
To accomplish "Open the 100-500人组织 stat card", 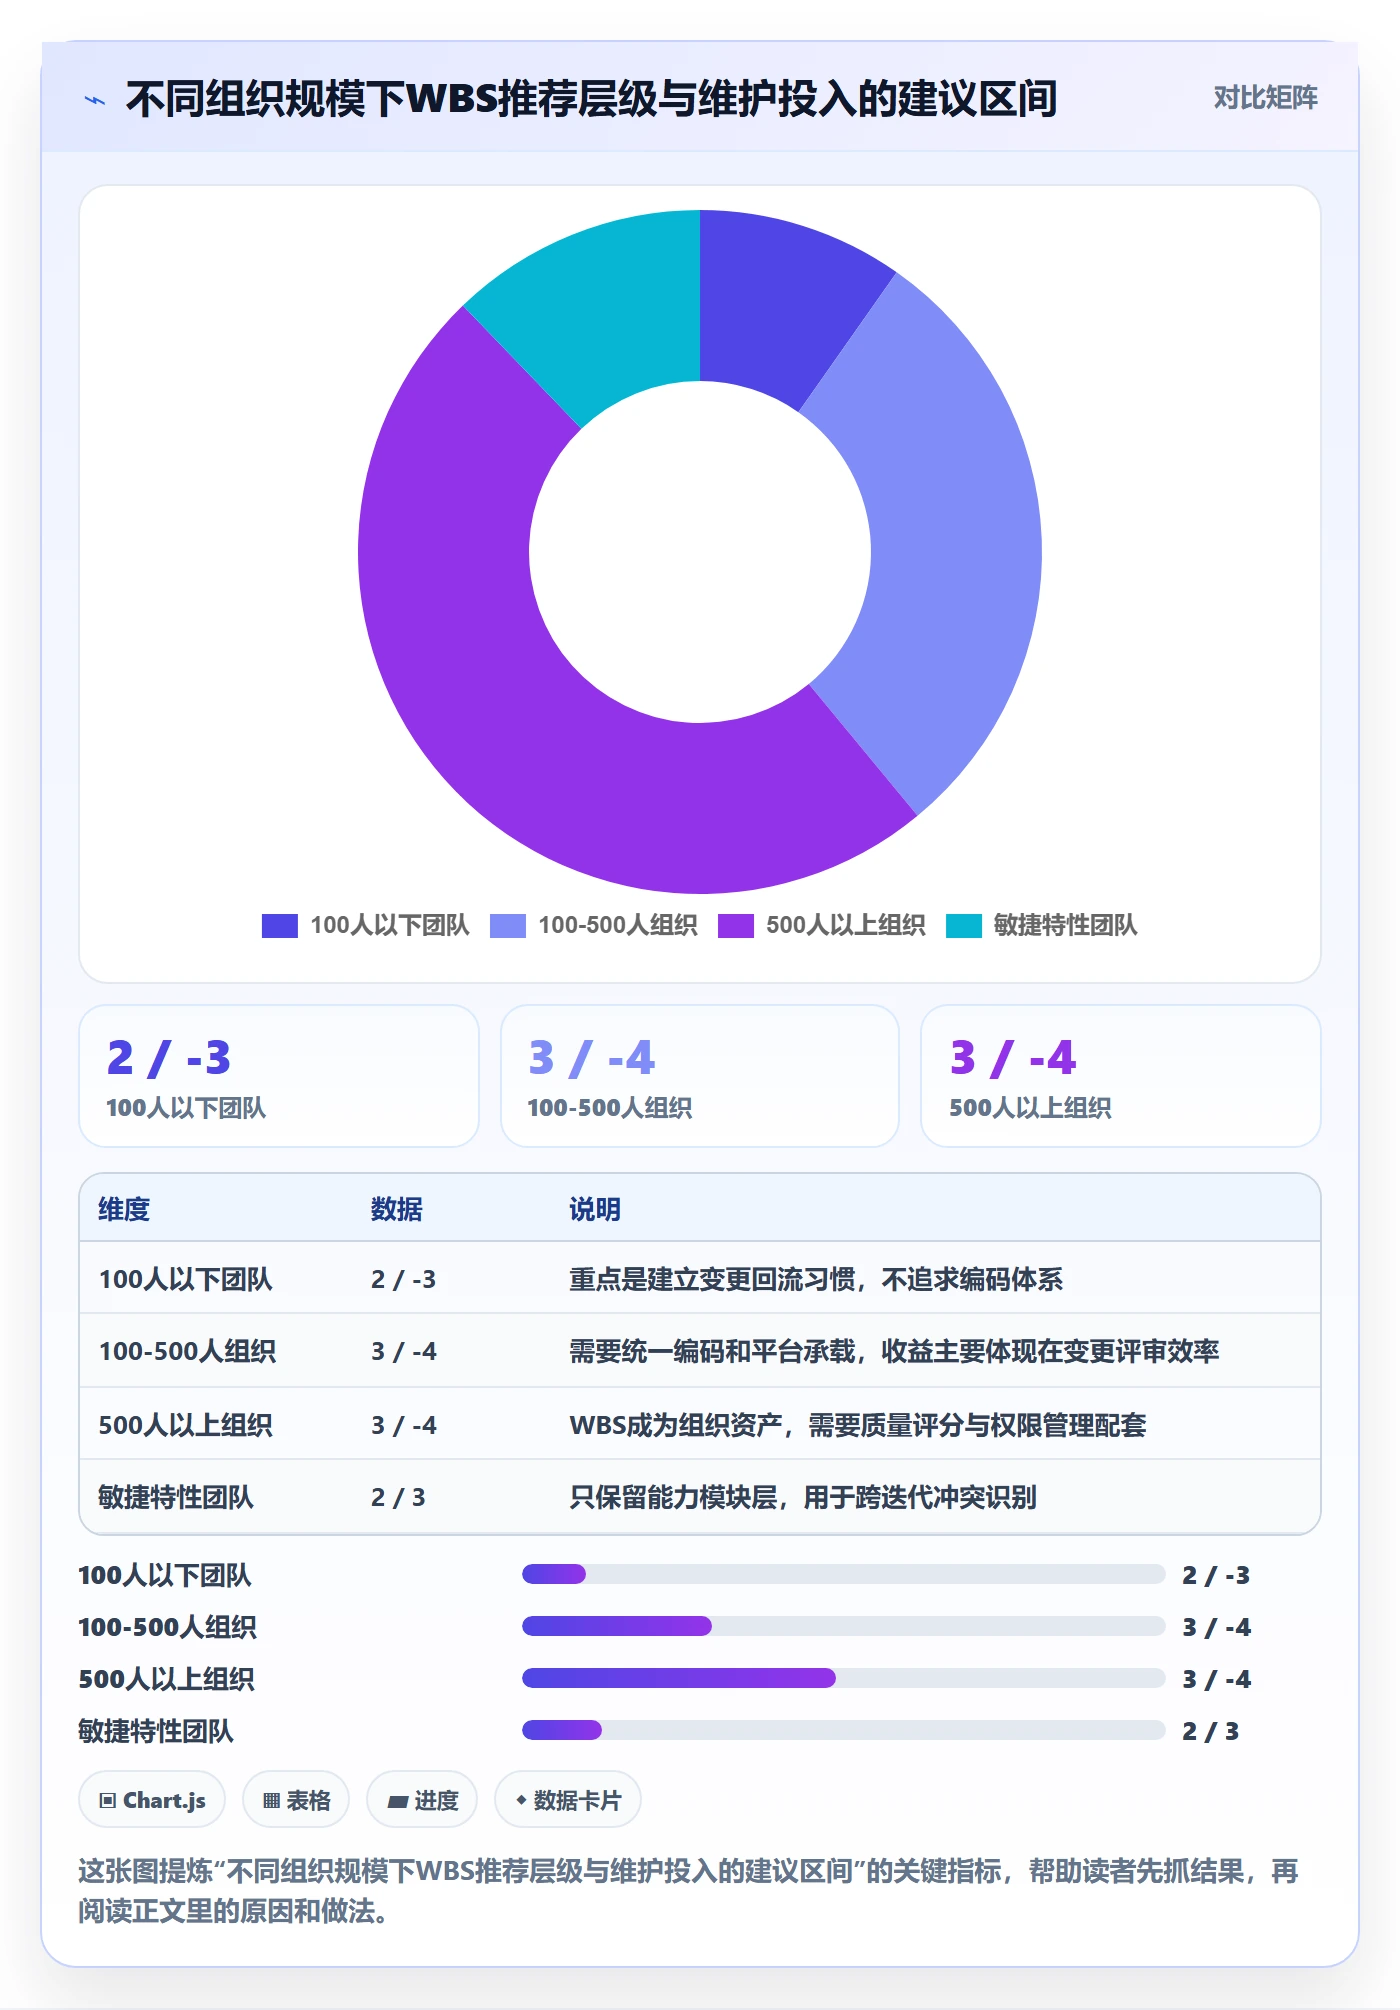I will (x=700, y=1076).
